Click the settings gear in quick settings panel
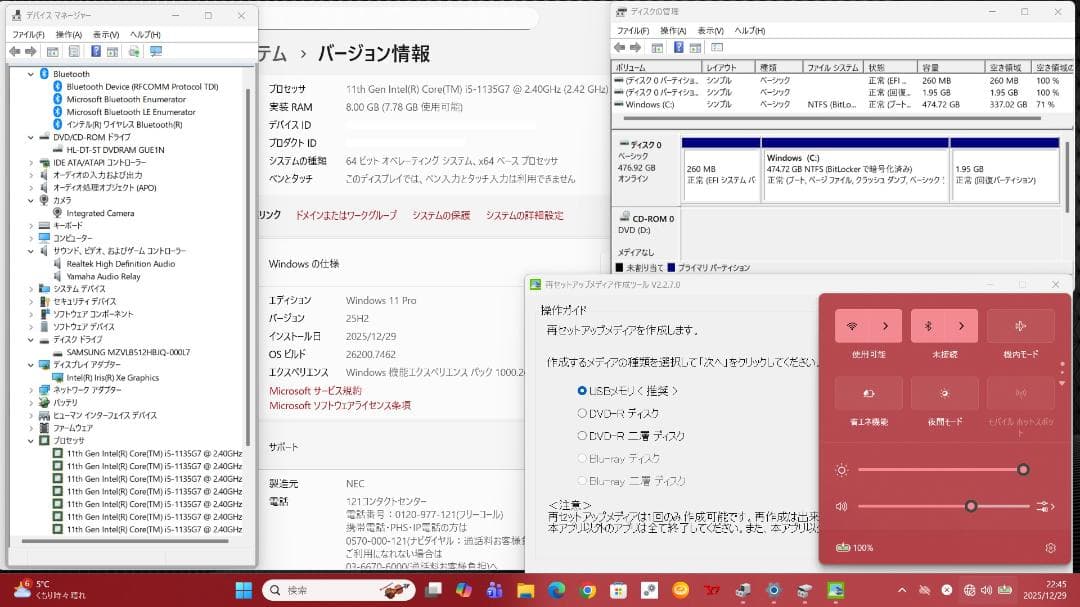This screenshot has width=1080, height=607. [x=1049, y=548]
